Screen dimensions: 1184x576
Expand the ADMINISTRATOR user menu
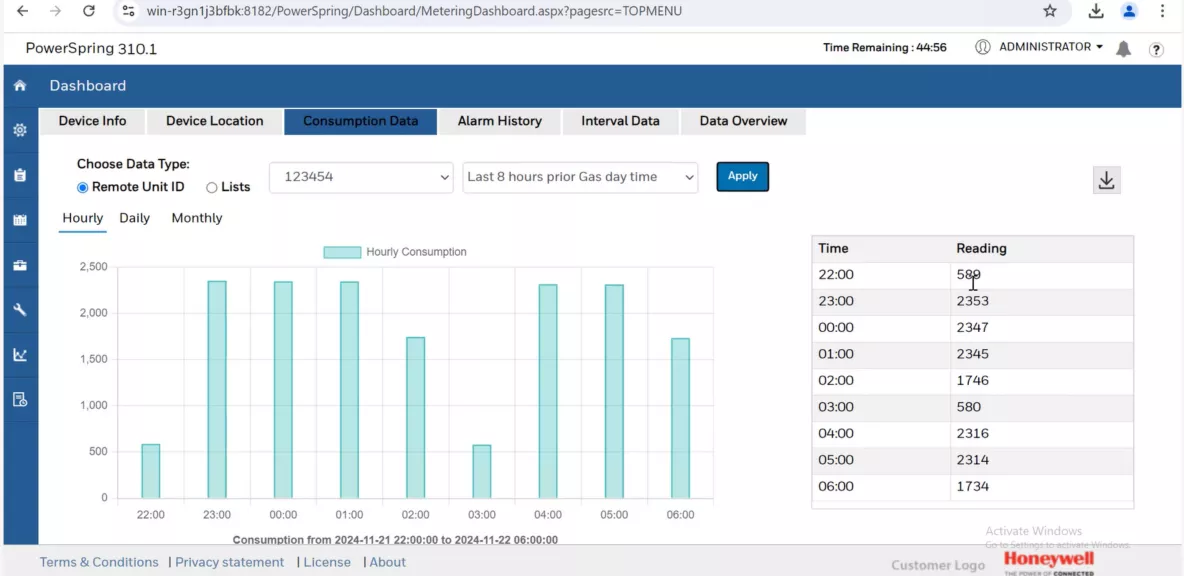(x=1049, y=47)
